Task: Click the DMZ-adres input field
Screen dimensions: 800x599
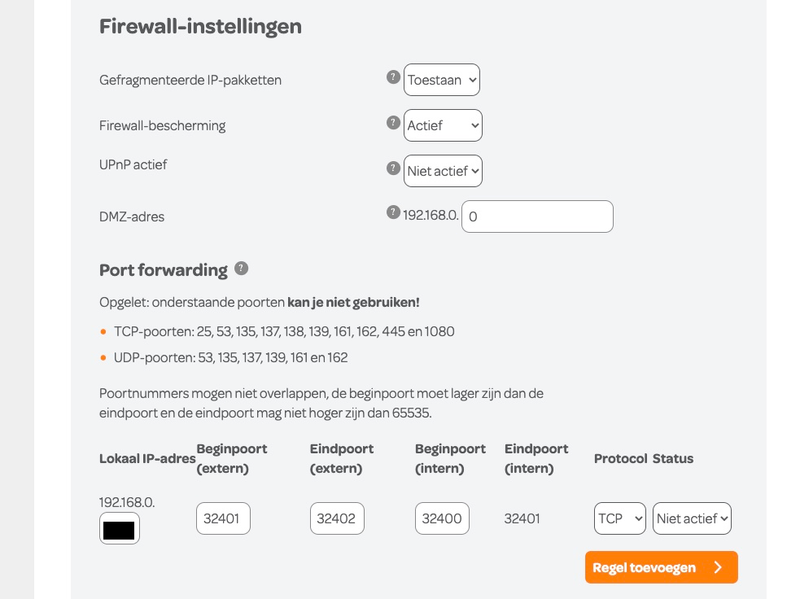Action: [x=537, y=217]
